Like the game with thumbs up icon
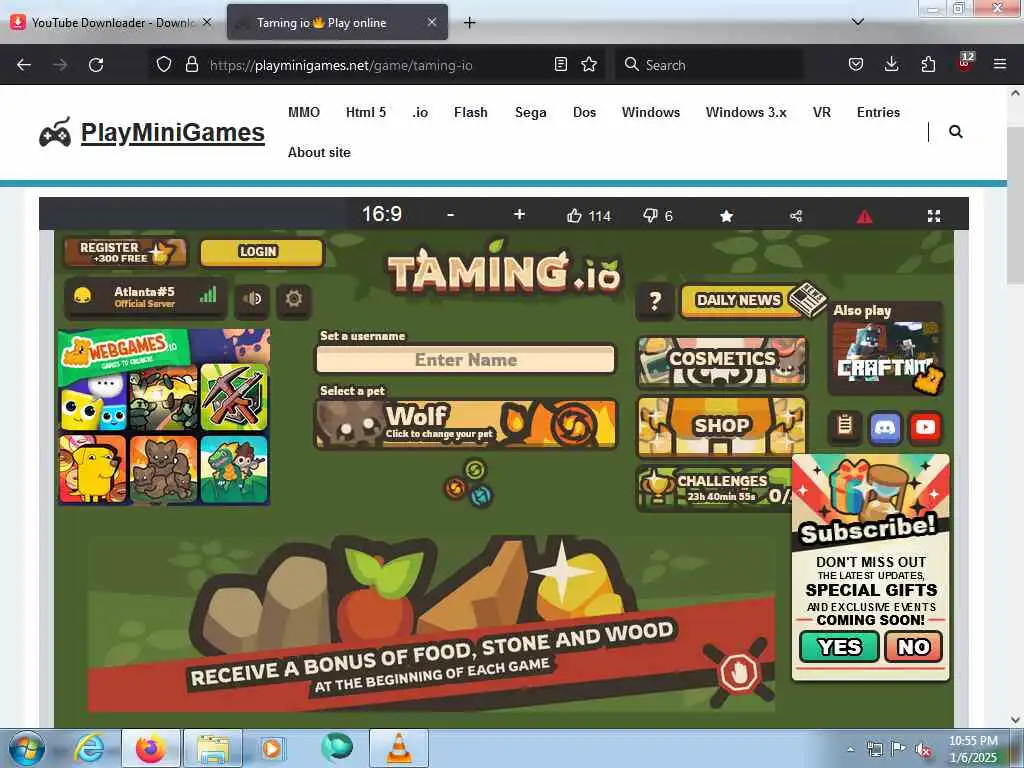 click(x=574, y=216)
